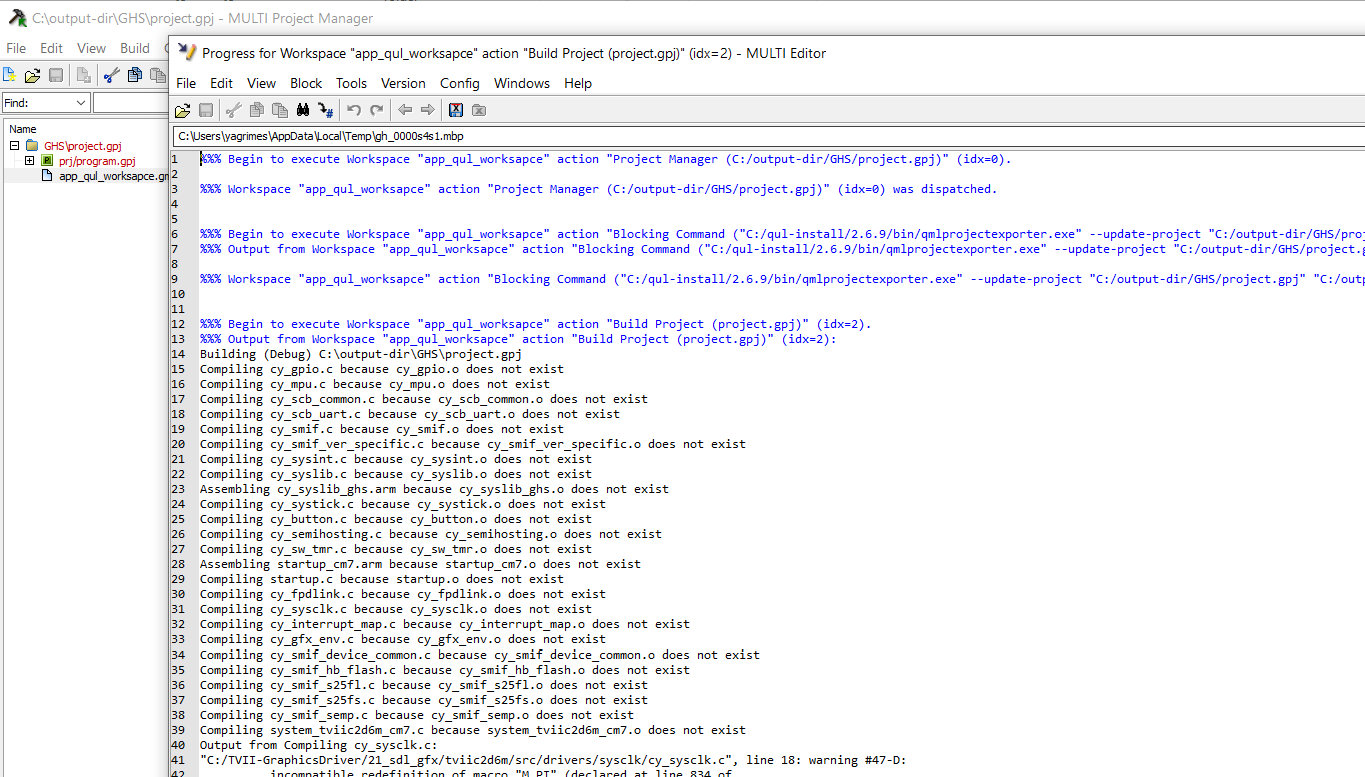This screenshot has height=777, width=1365.
Task: Select app_qul_worksapce.gpj in the project tree
Action: (x=103, y=174)
